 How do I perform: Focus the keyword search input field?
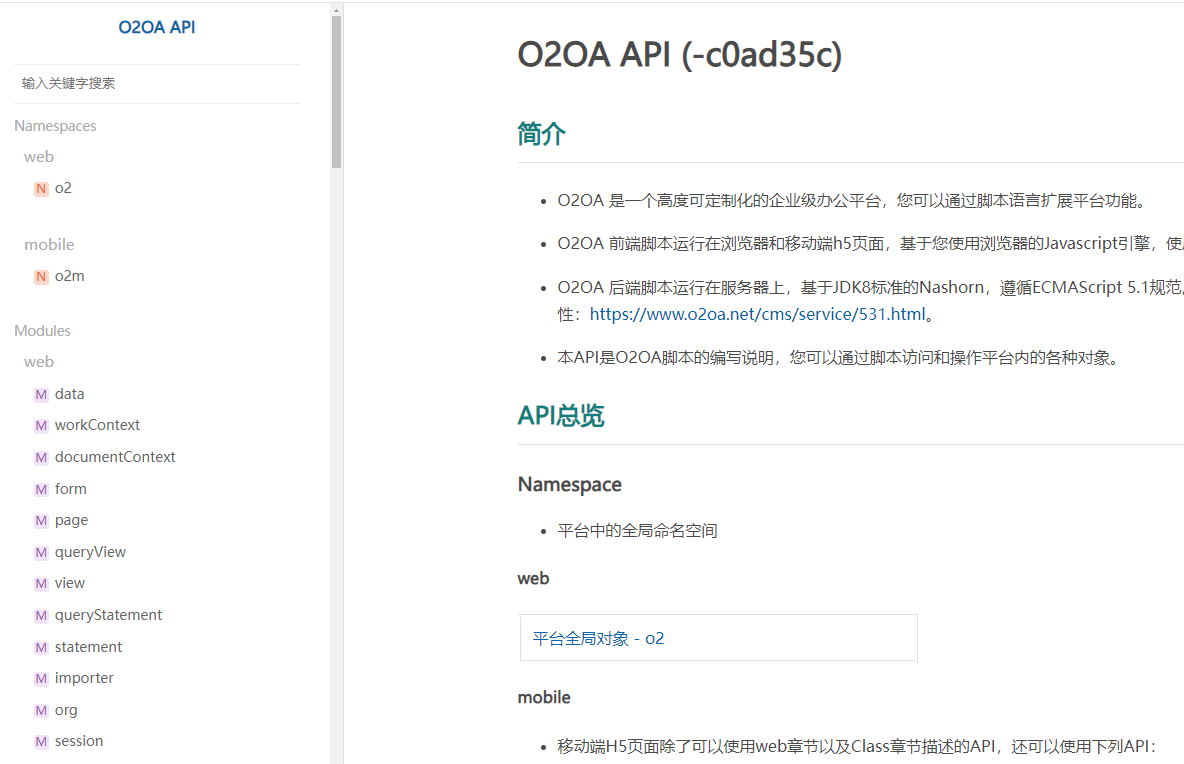click(157, 83)
